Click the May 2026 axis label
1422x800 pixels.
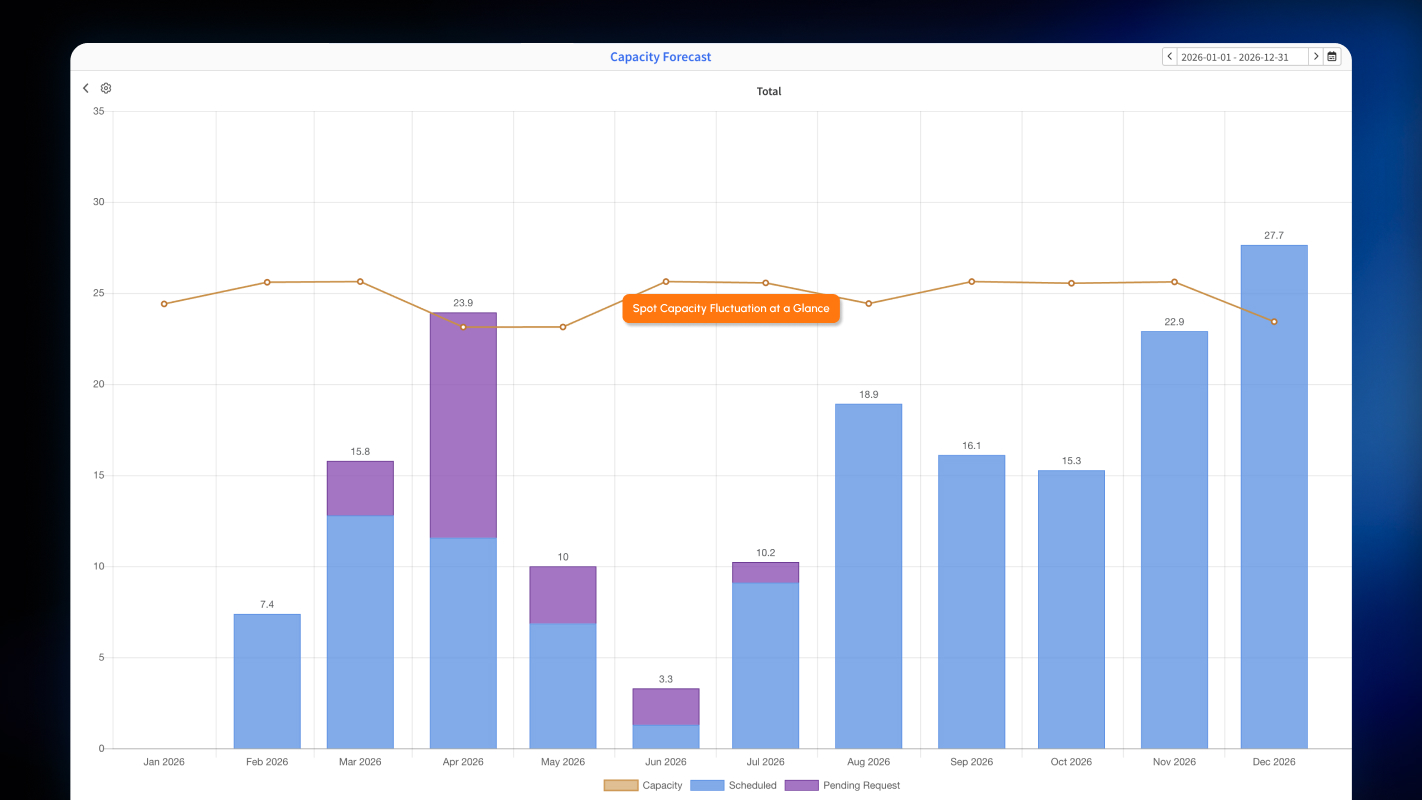click(x=563, y=762)
